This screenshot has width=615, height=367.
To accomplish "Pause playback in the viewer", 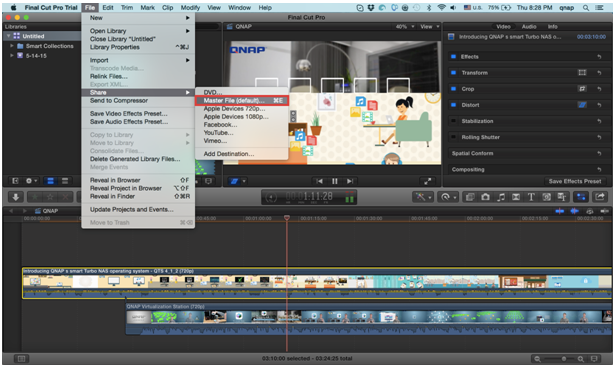I will 335,181.
